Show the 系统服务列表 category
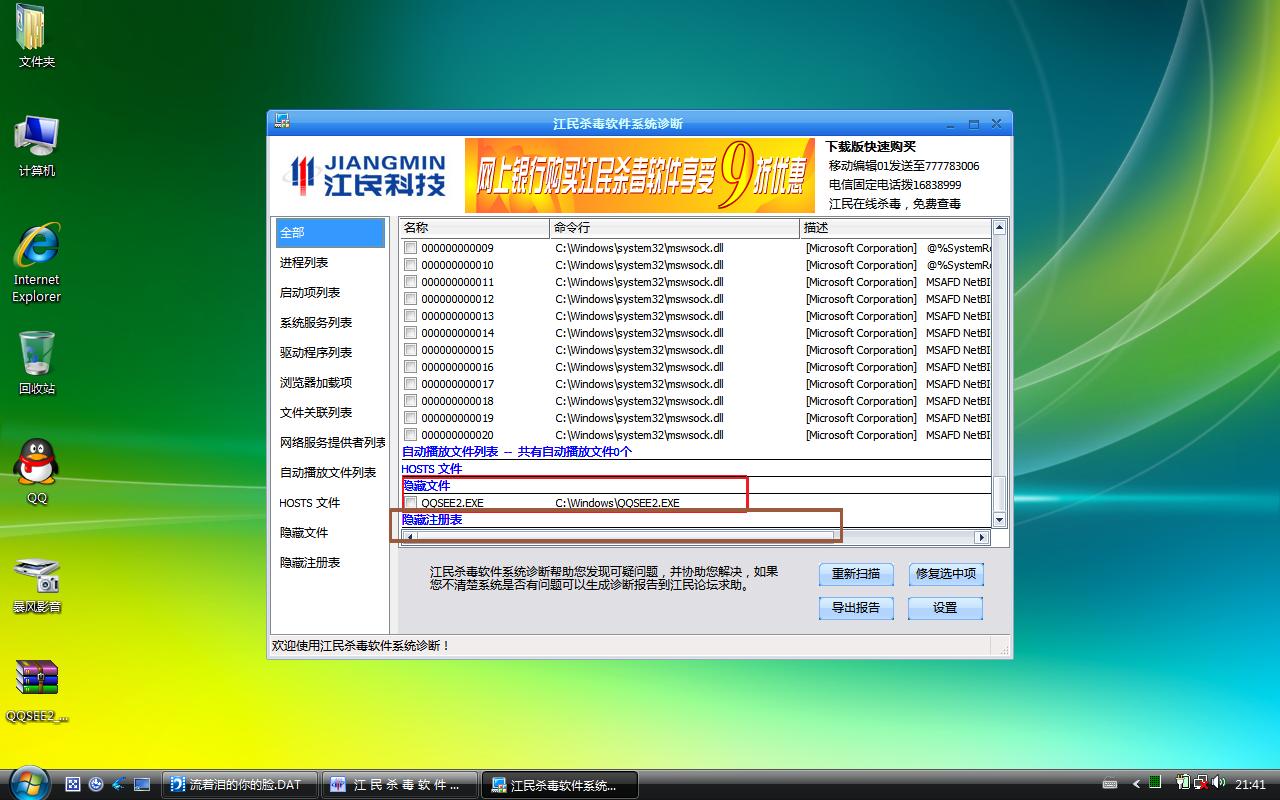Image resolution: width=1280 pixels, height=800 pixels. point(330,322)
